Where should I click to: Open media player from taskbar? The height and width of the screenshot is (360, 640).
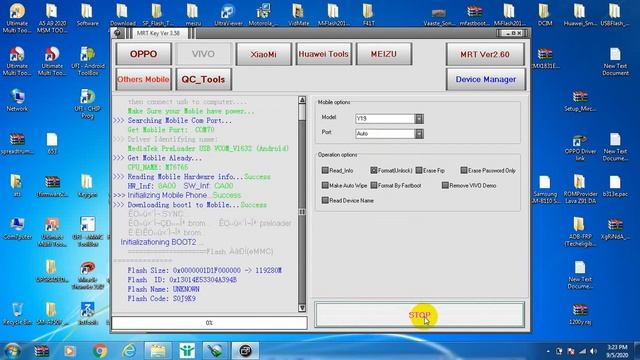tap(70, 351)
